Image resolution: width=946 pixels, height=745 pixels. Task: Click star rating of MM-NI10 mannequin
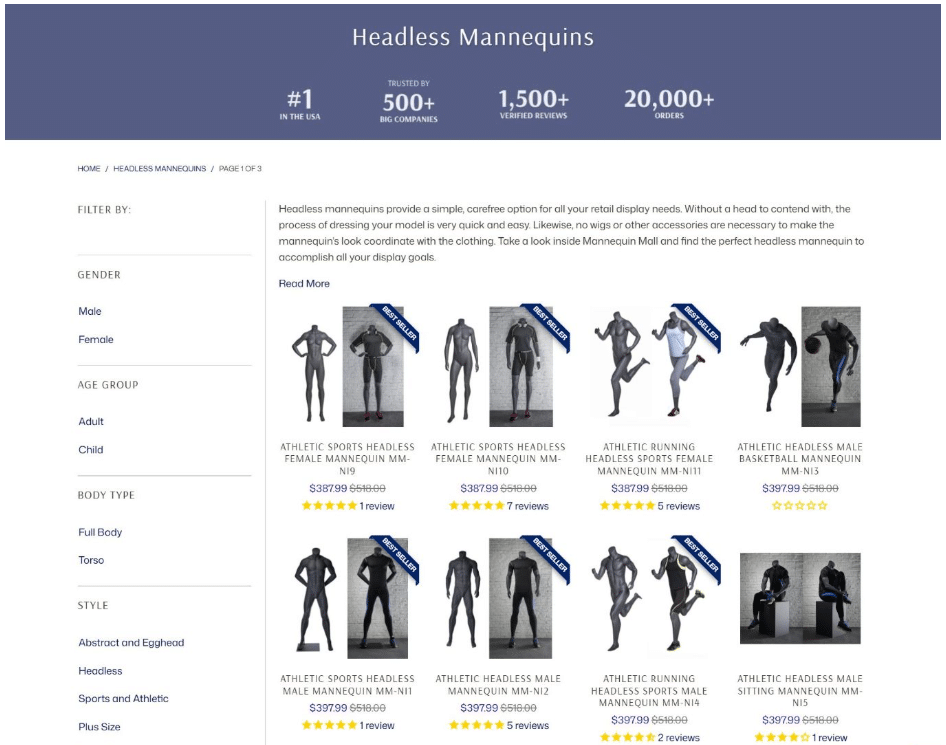(x=477, y=506)
